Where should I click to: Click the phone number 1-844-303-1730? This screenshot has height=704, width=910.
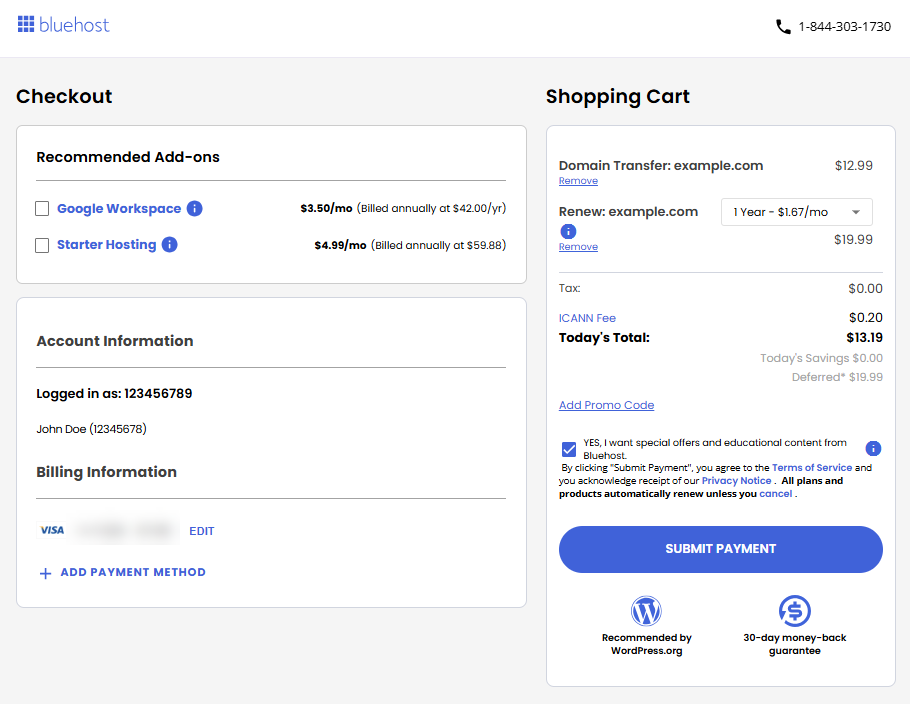844,27
